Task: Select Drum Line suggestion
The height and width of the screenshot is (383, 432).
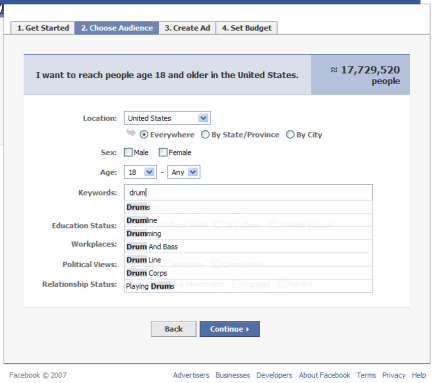Action: pos(248,260)
